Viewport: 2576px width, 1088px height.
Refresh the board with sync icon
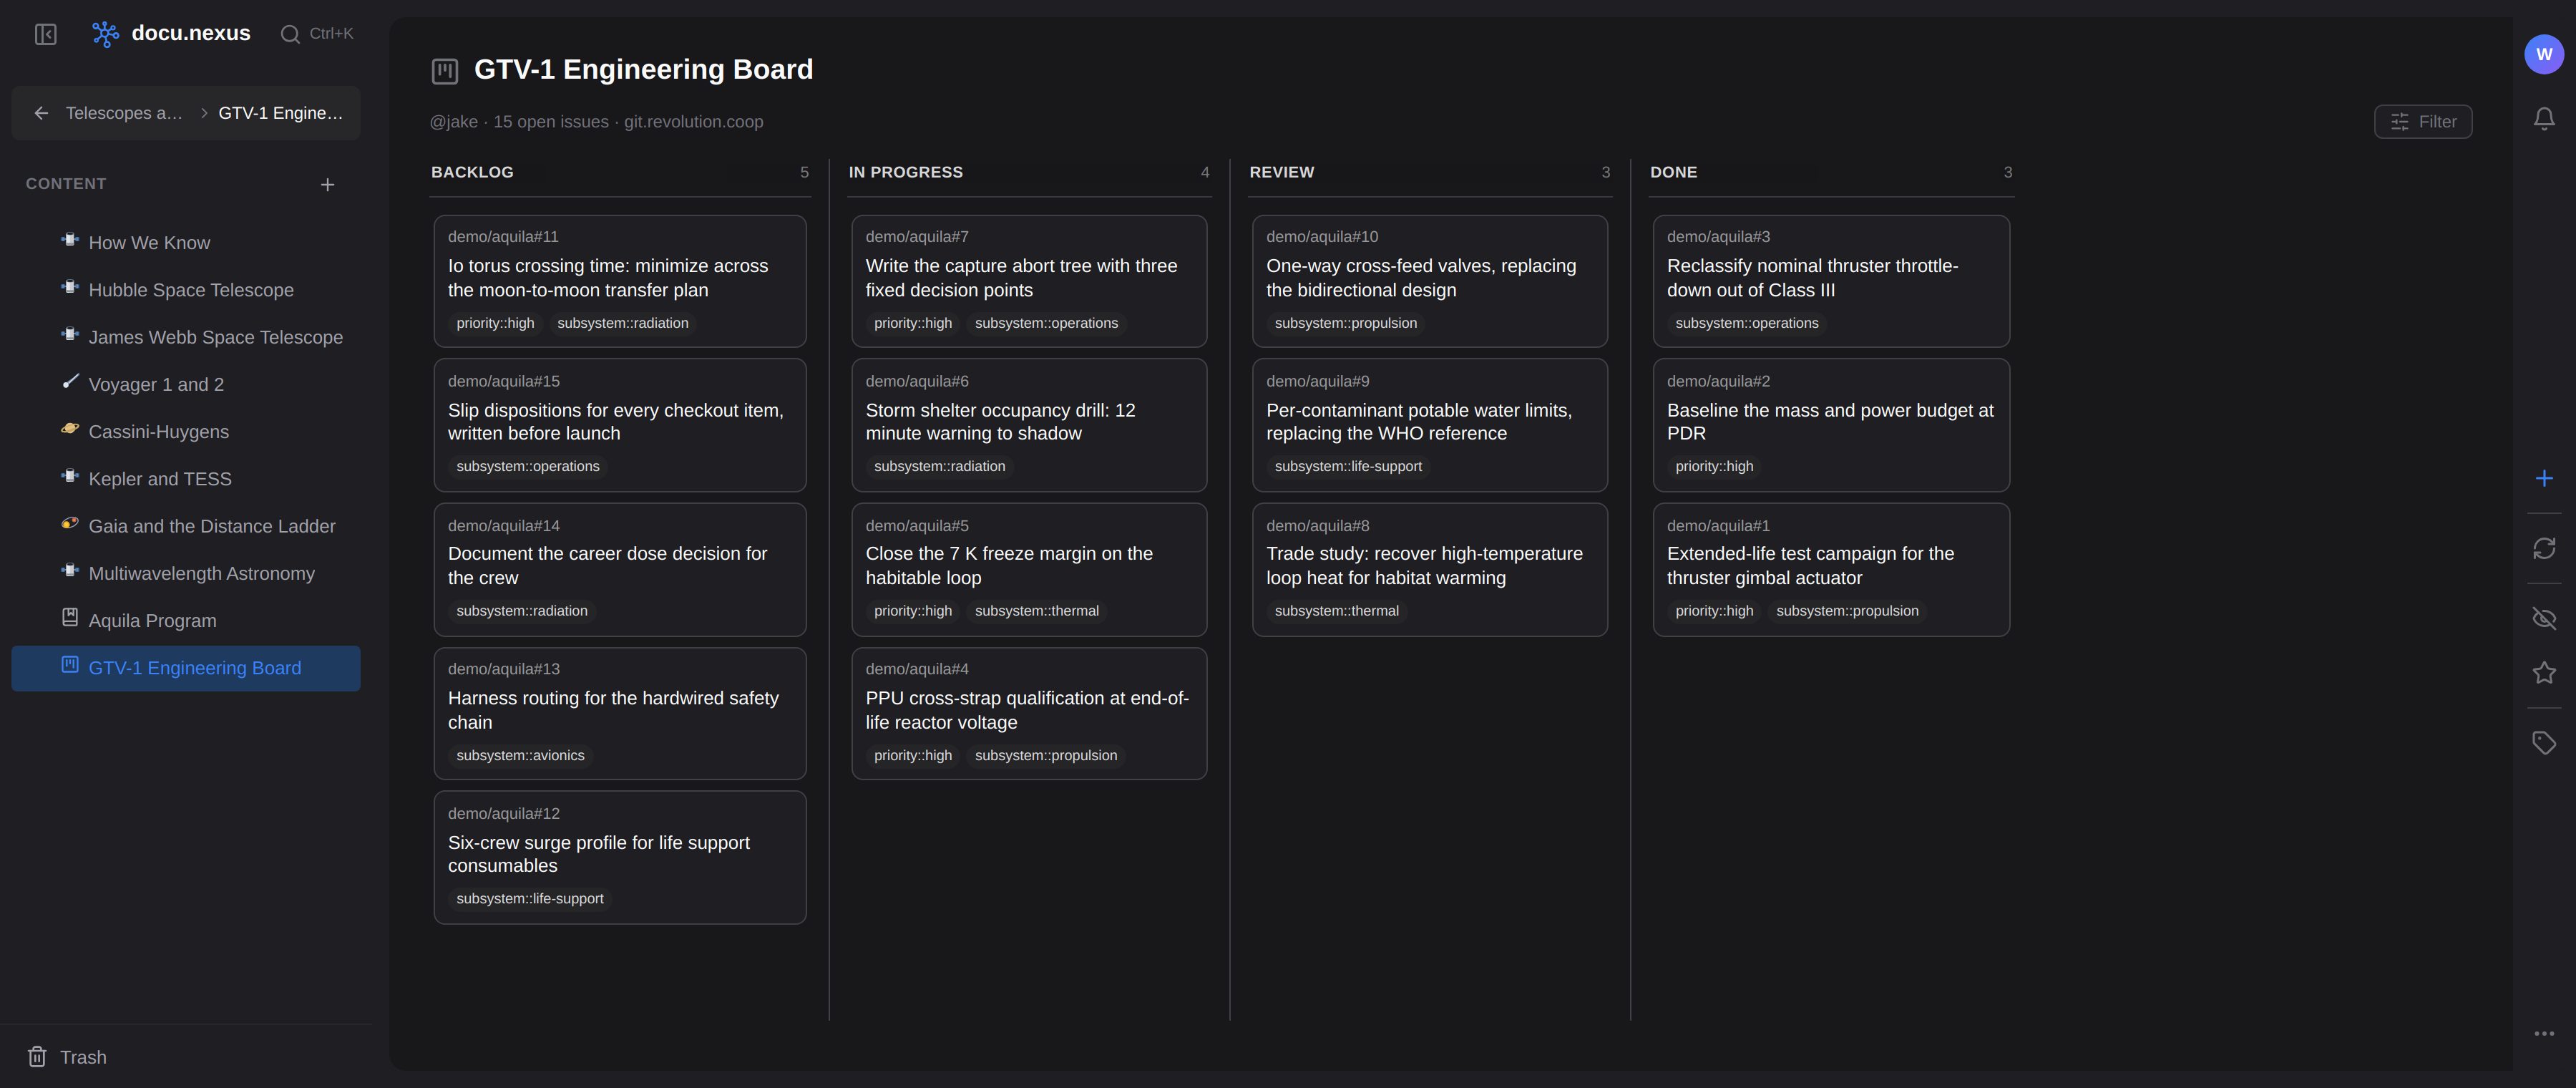2544,548
